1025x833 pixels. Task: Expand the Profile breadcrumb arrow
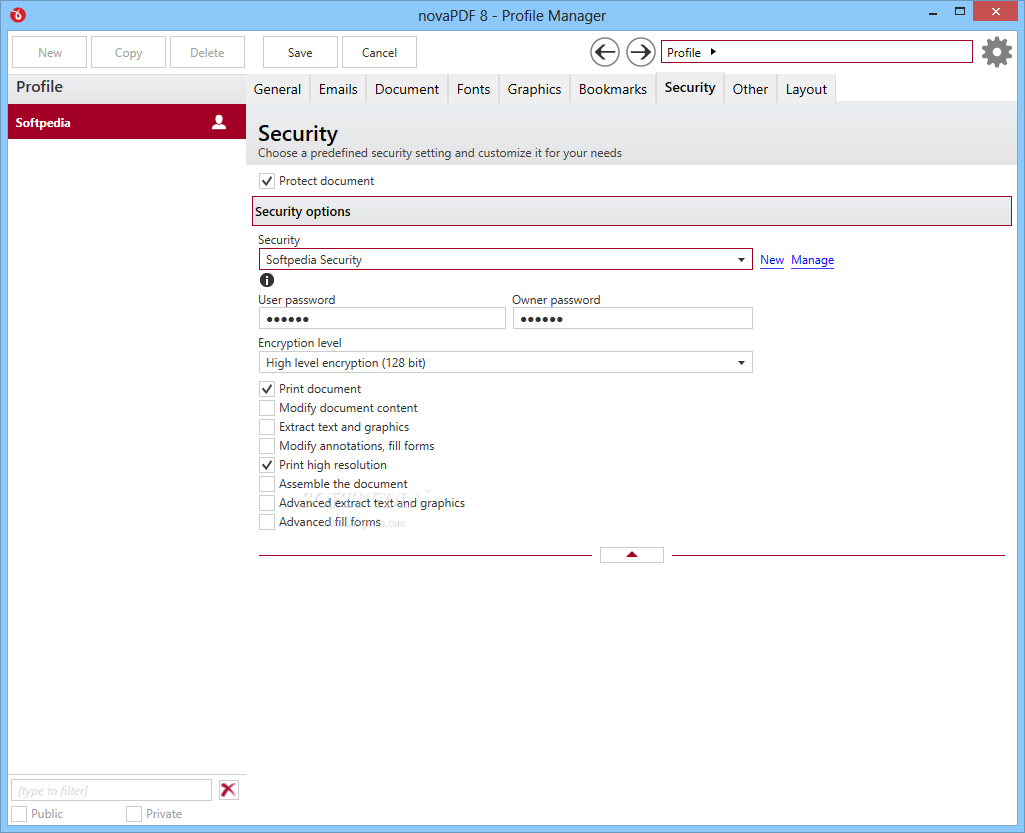[x=713, y=52]
